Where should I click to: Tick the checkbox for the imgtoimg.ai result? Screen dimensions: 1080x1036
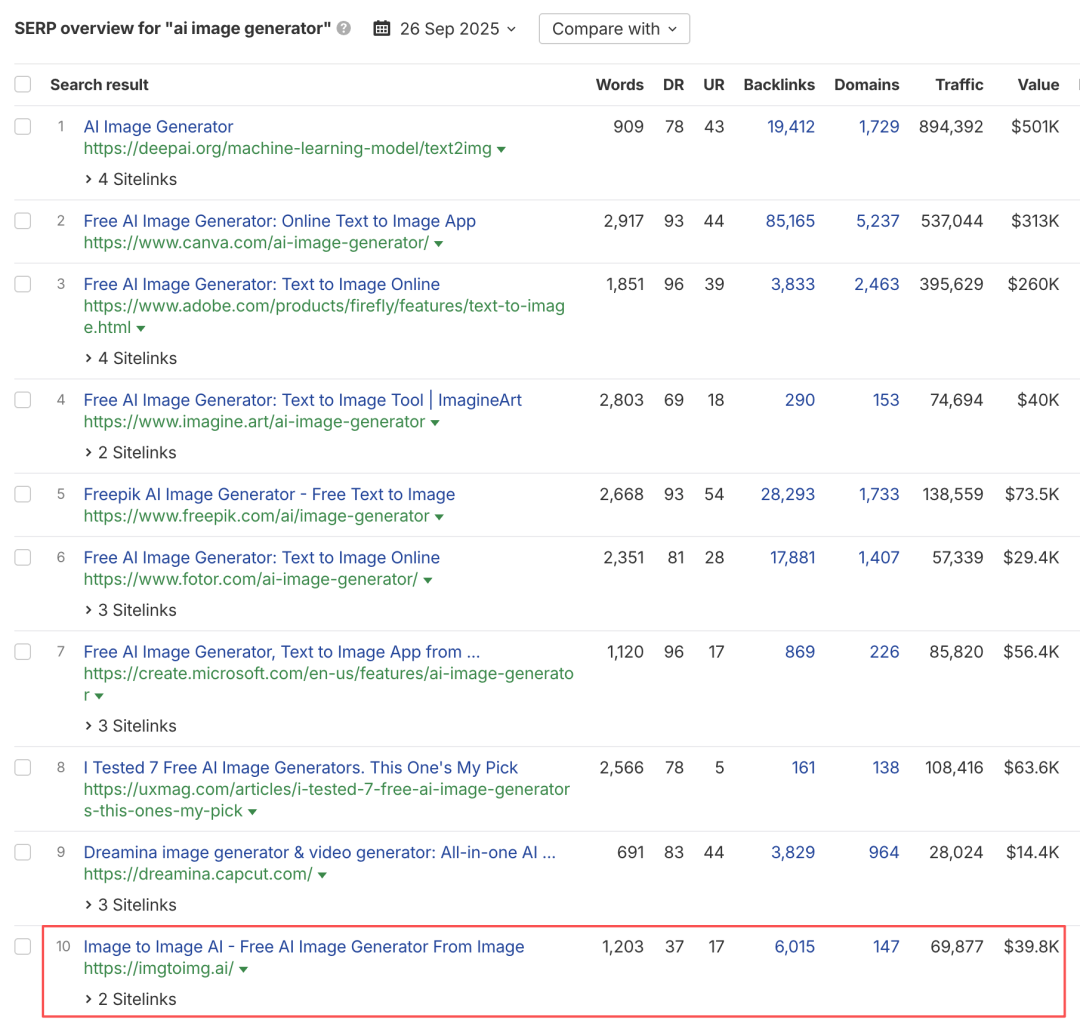click(23, 947)
